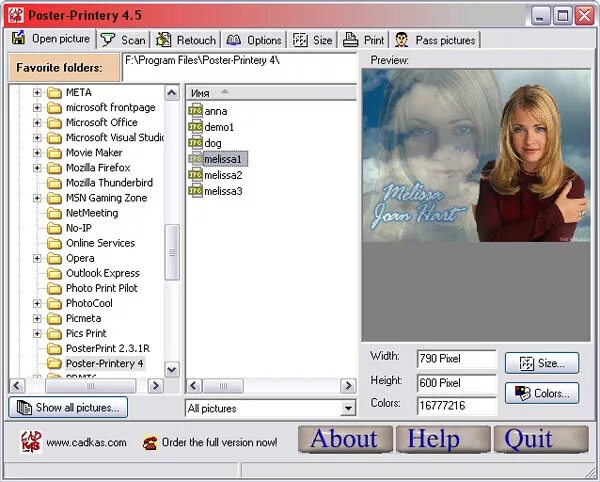
Task: Click the Colors value field
Action: [x=457, y=405]
